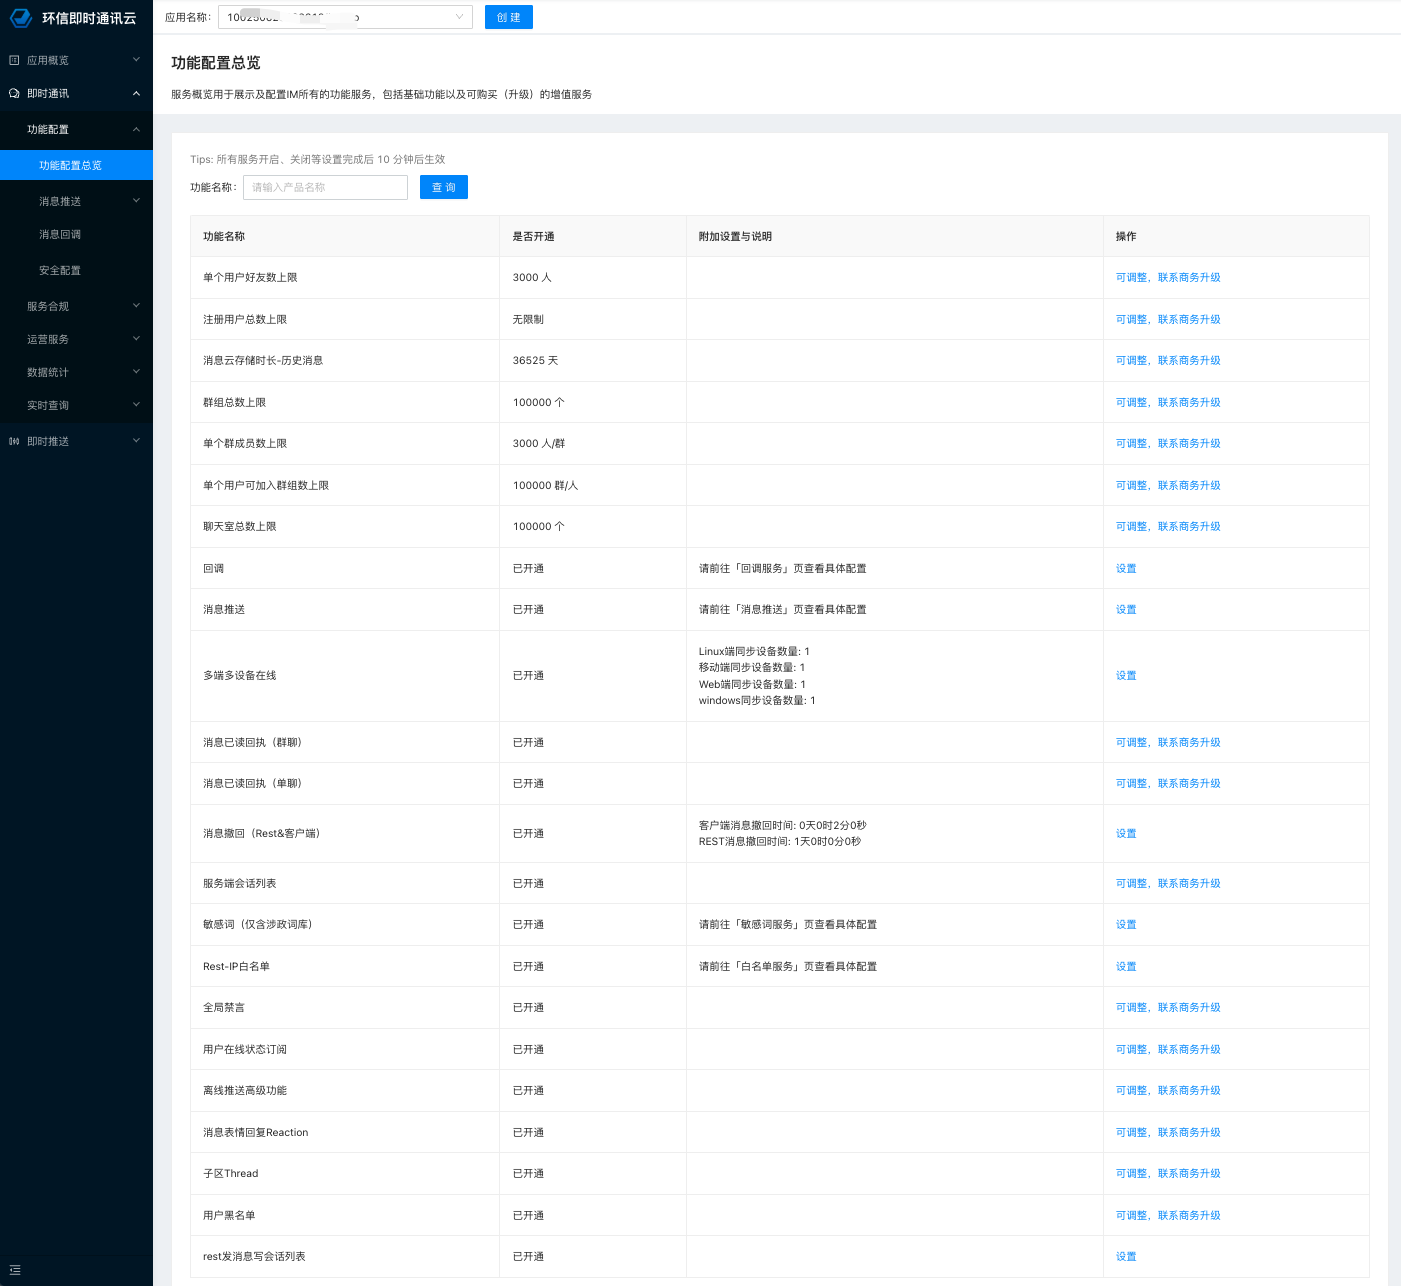Focus the 功能名称 search input field
Image resolution: width=1401 pixels, height=1286 pixels.
325,187
